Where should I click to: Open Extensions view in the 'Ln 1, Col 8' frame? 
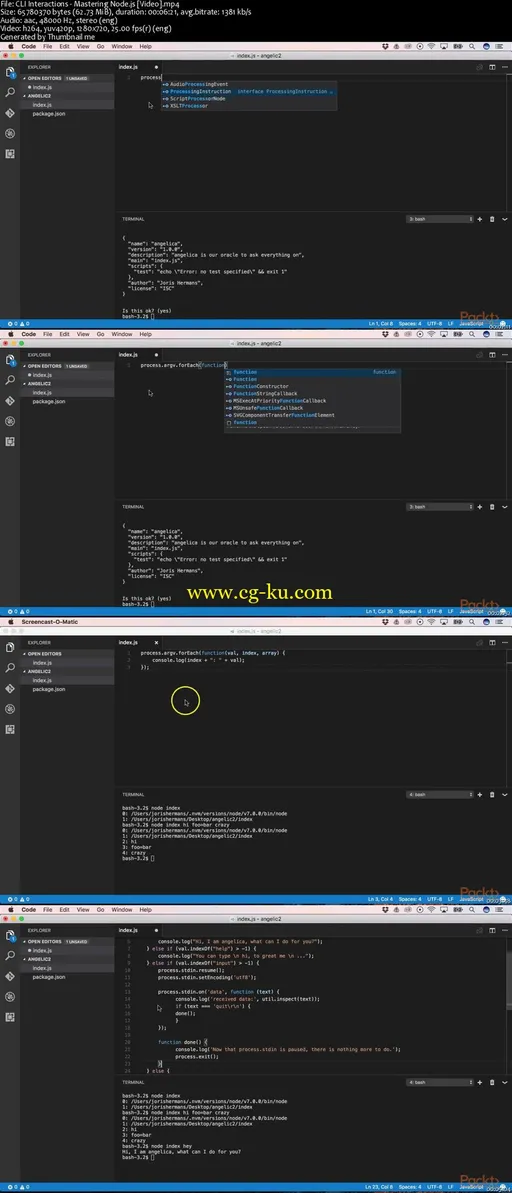pos(10,154)
